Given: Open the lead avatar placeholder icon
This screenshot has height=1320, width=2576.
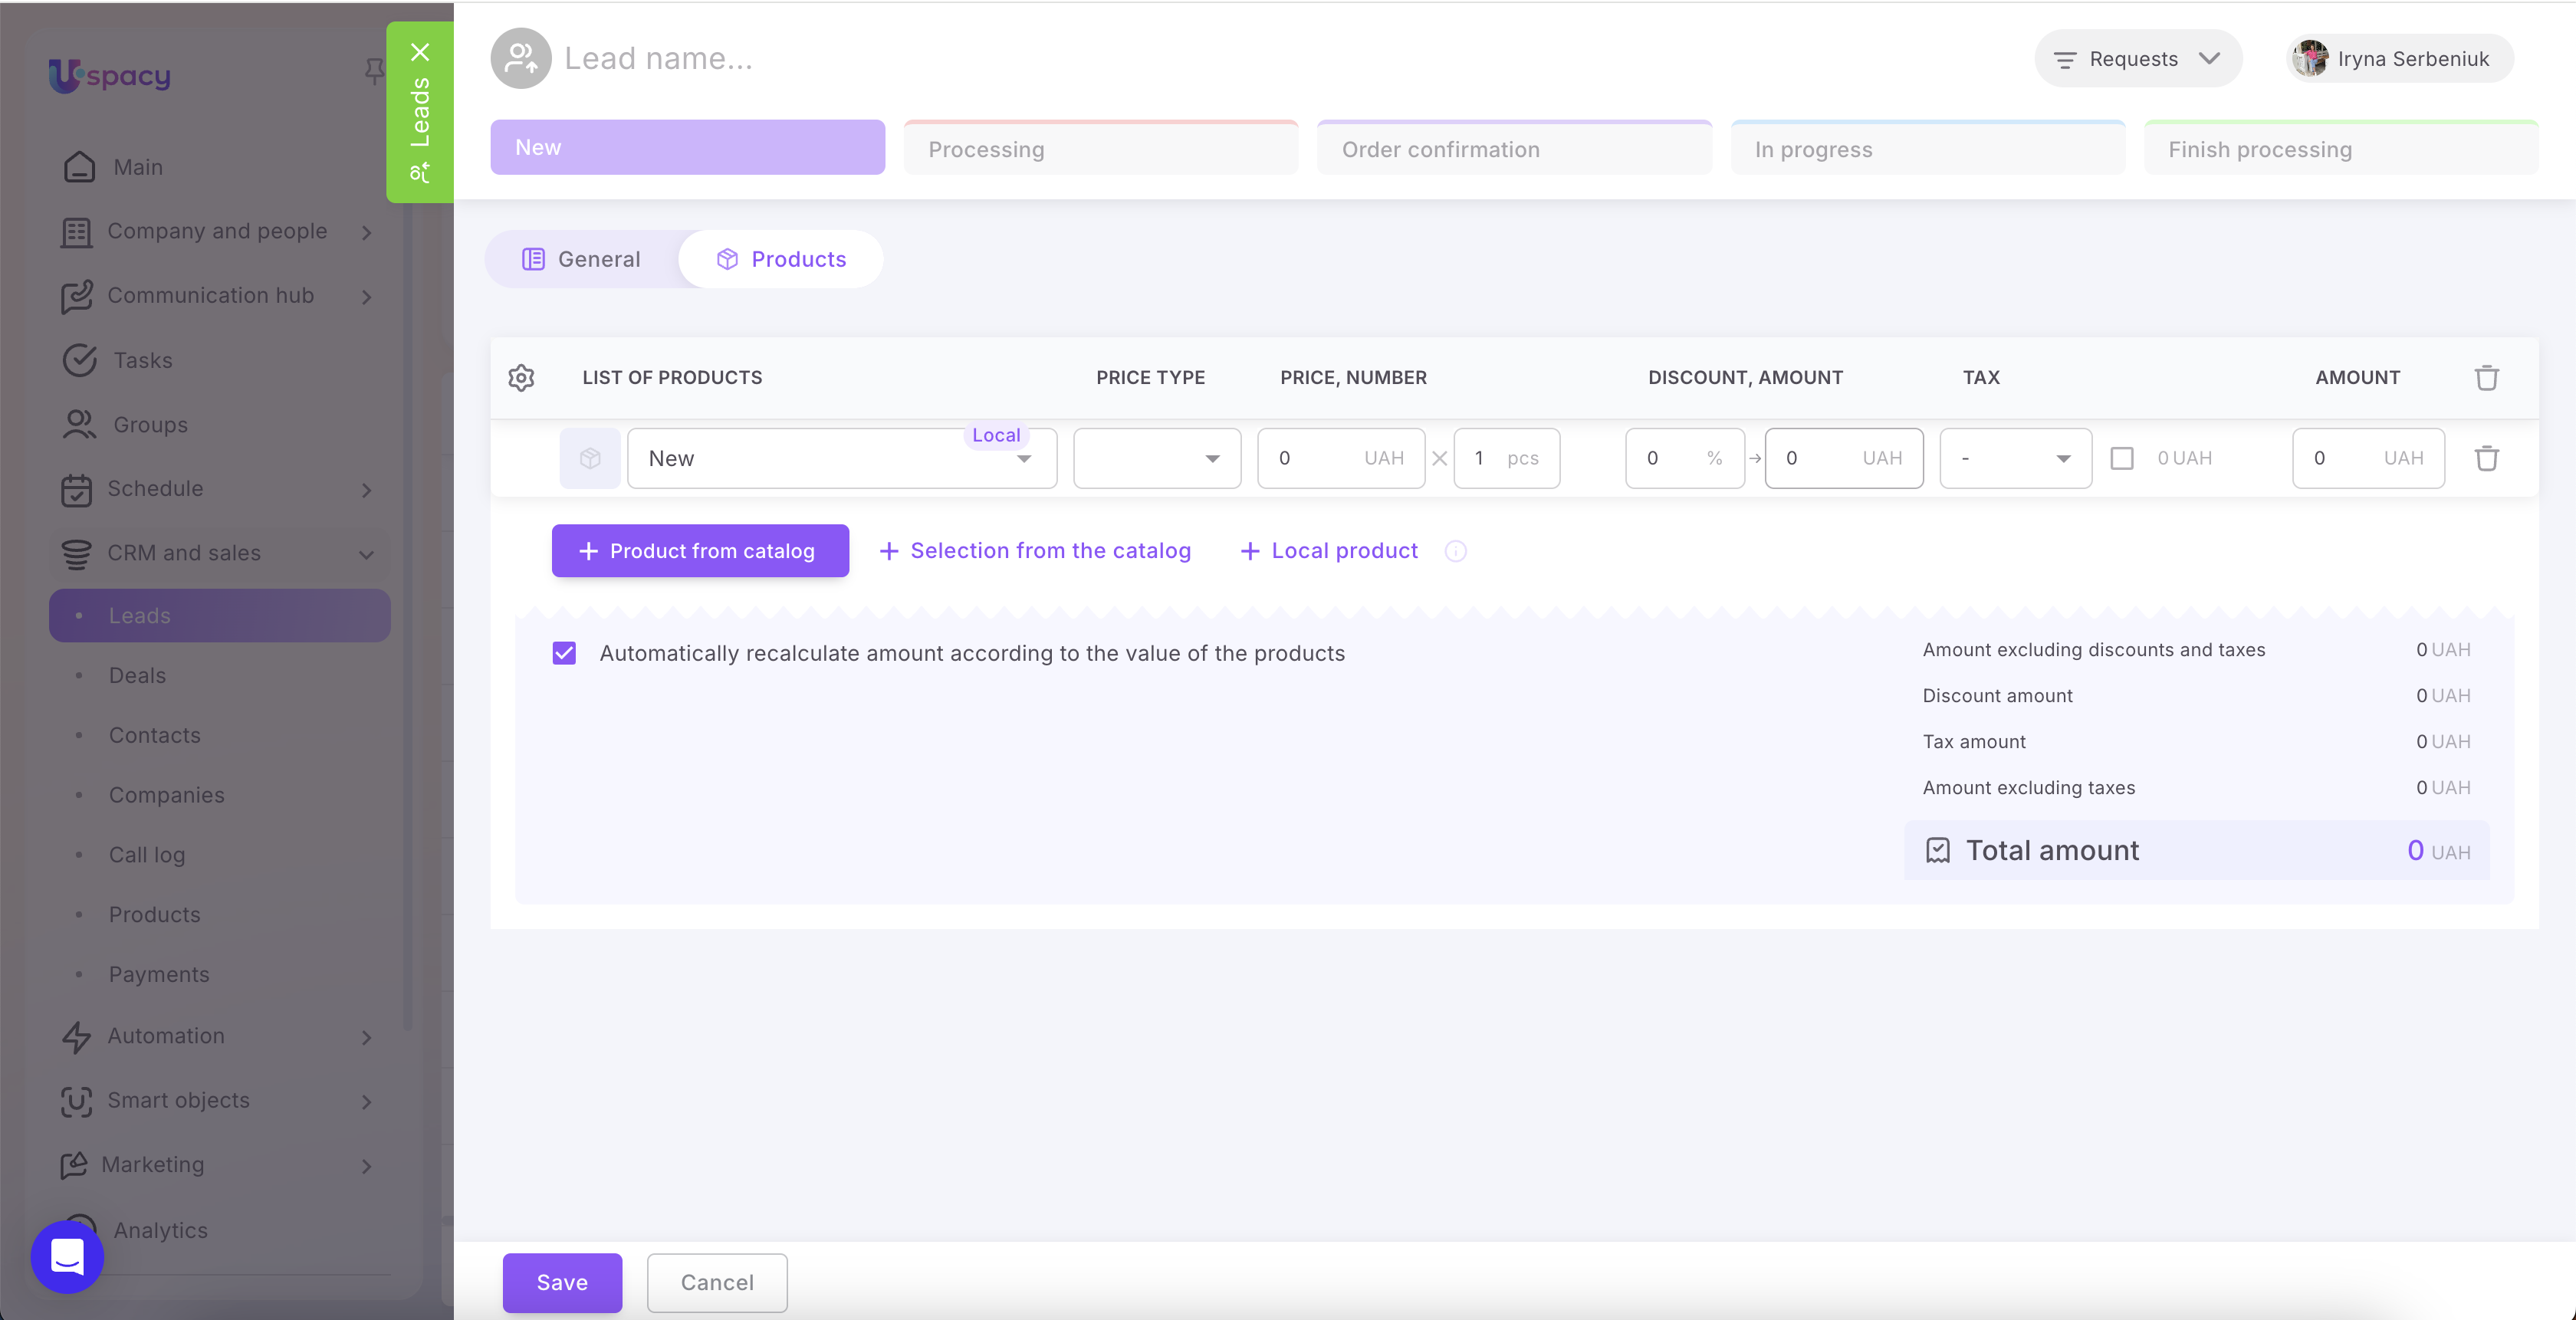Looking at the screenshot, I should tap(520, 58).
